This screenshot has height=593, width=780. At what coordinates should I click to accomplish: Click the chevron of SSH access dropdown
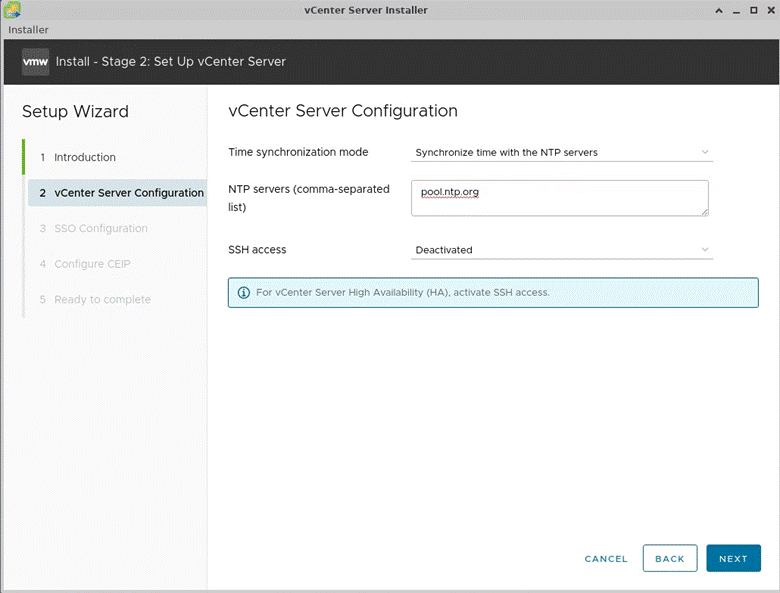[704, 249]
